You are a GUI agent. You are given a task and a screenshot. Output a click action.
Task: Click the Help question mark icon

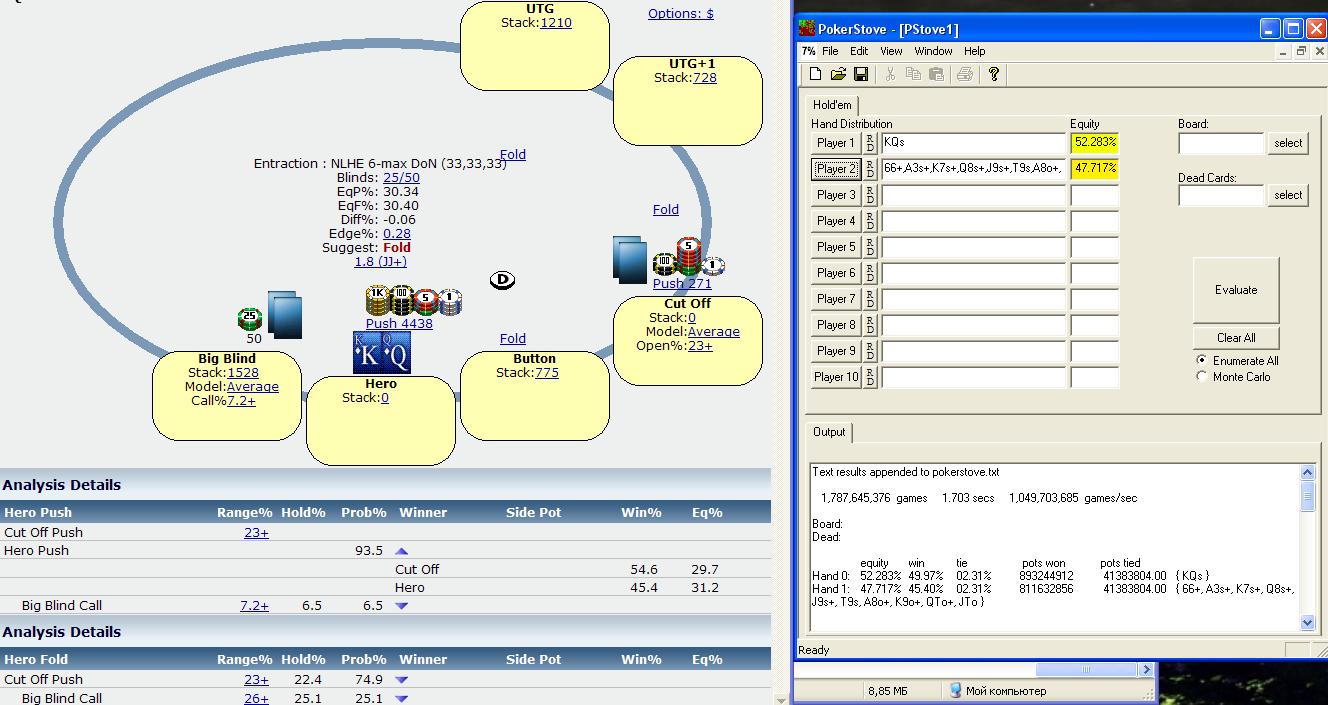tap(993, 74)
